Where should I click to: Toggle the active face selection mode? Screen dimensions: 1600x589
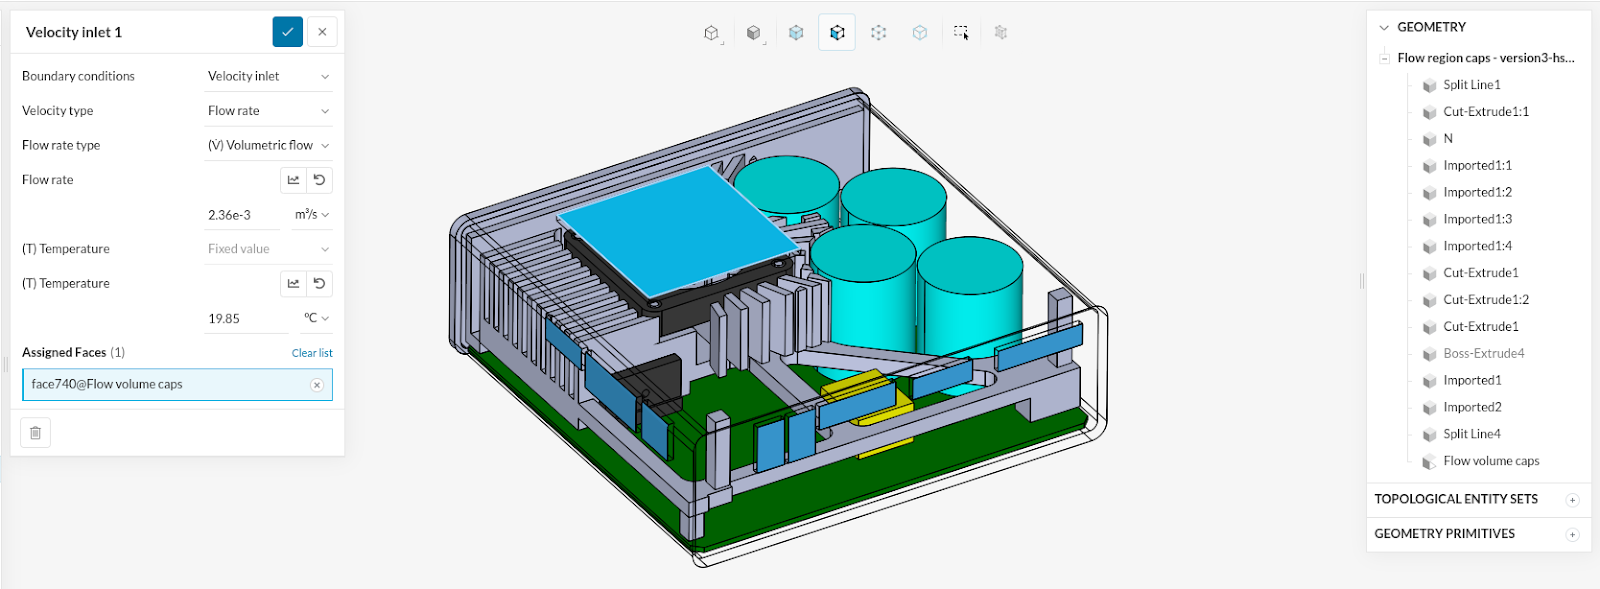(837, 33)
